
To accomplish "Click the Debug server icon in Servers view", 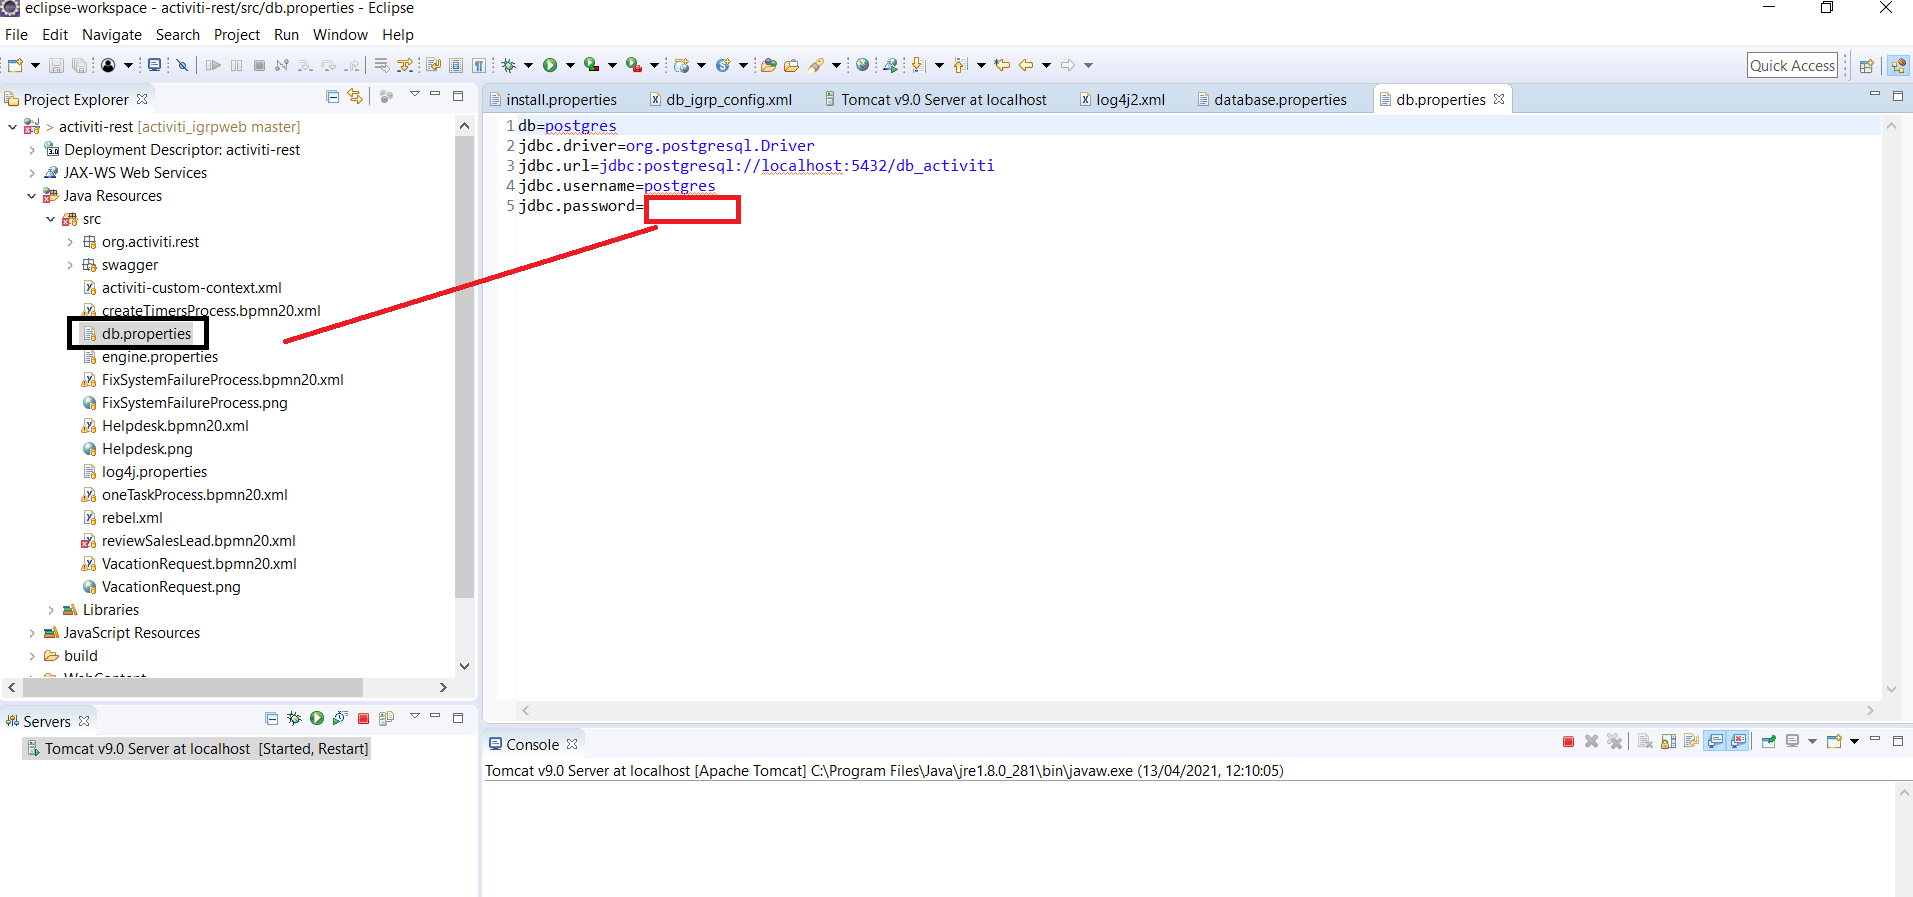I will click(294, 718).
